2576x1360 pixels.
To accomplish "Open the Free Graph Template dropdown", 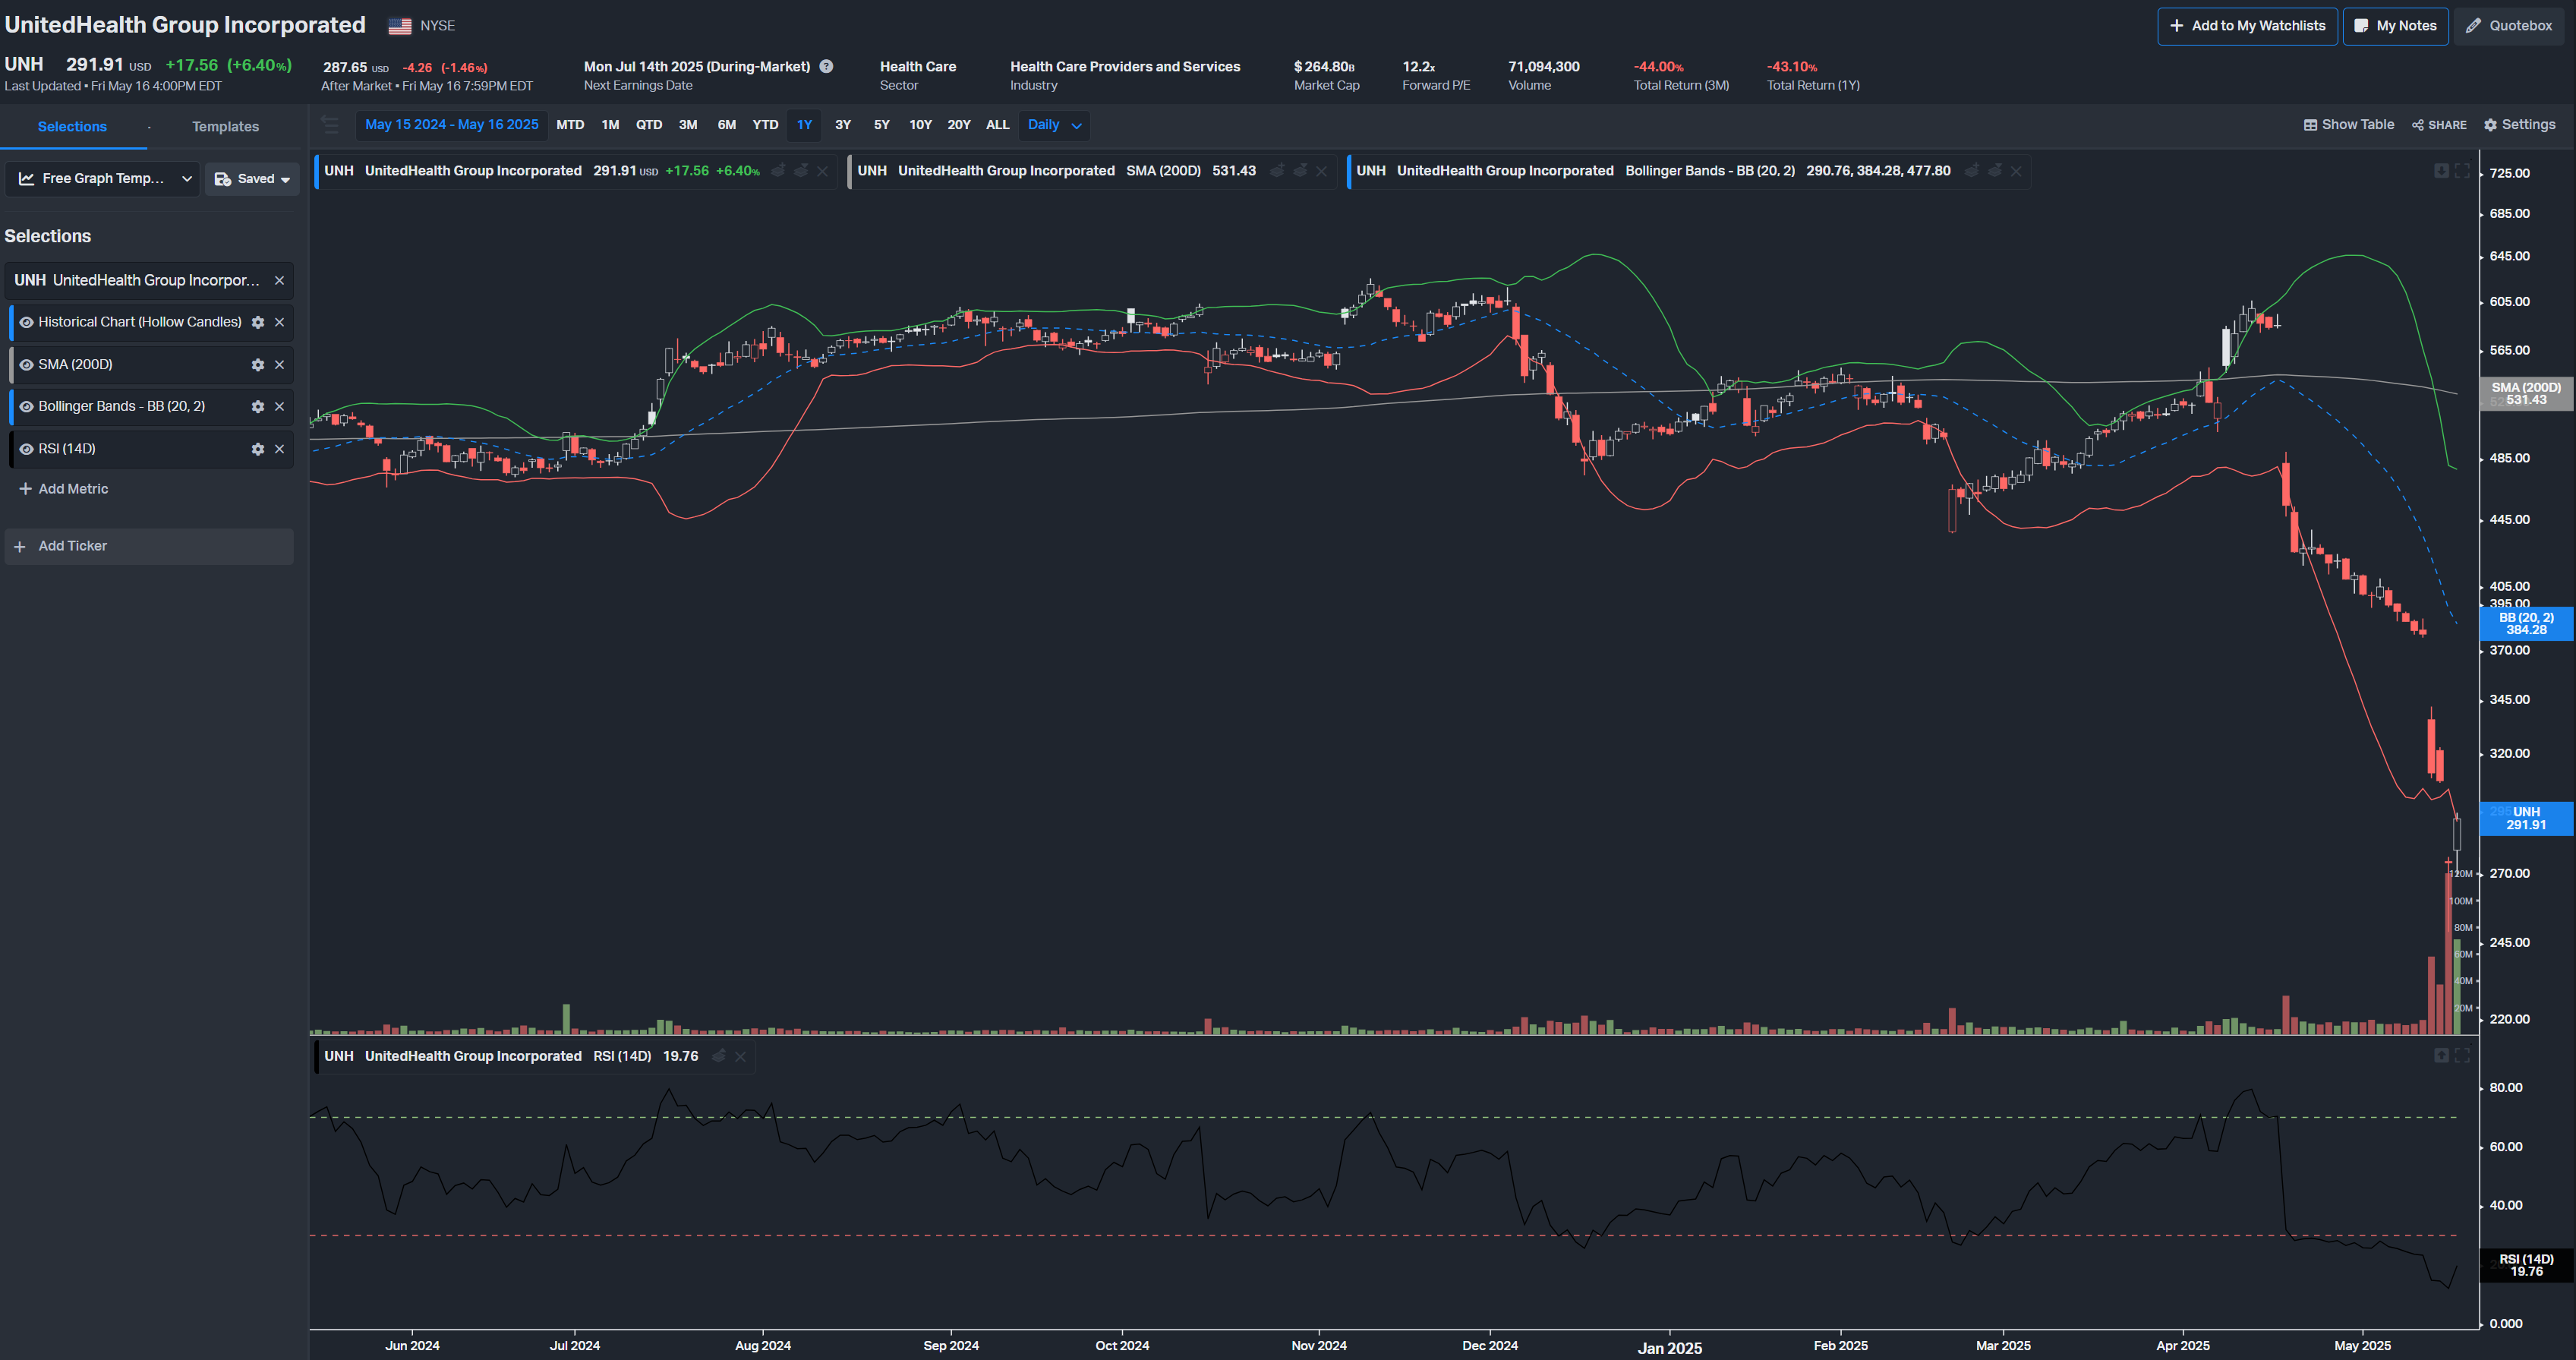I will [103, 179].
